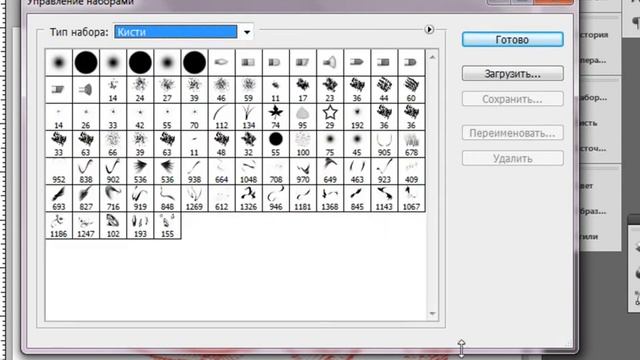Select the star outline brush 29
Image resolution: width=640 pixels, height=360 pixels.
[330, 117]
